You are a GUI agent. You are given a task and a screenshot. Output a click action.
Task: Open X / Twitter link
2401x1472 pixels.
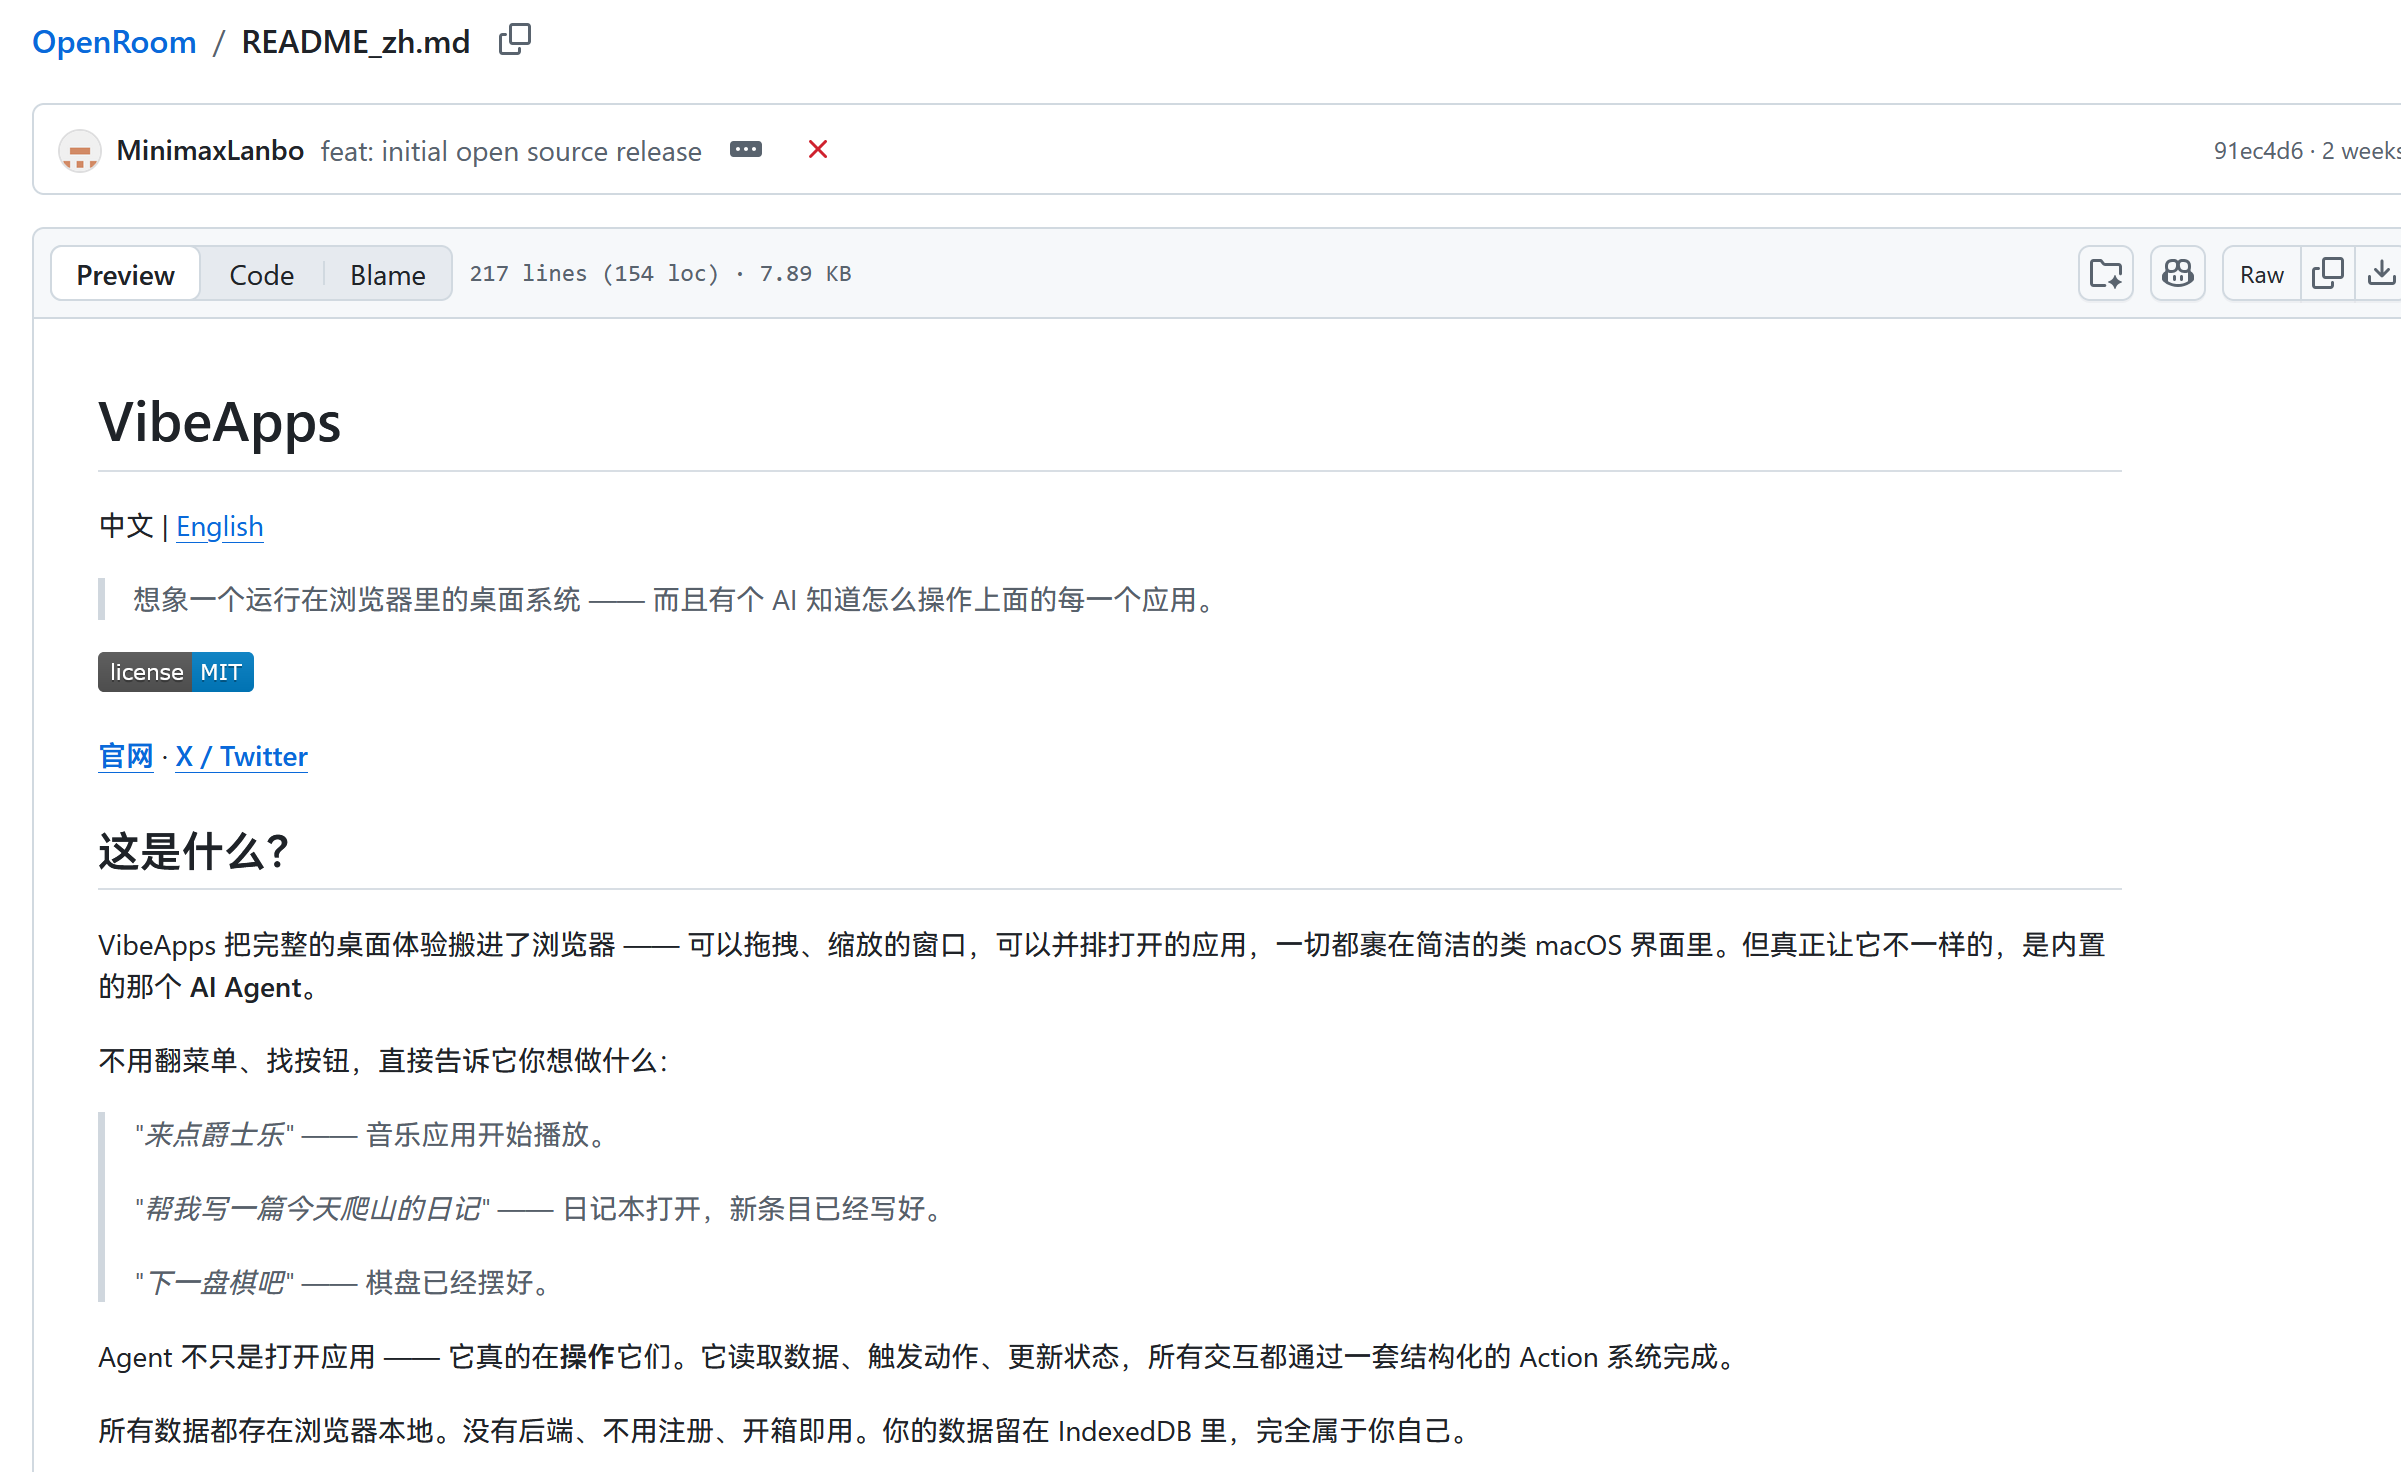[x=241, y=756]
